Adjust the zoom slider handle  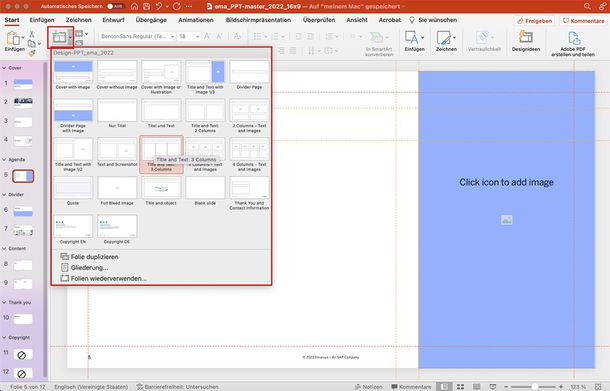535,386
